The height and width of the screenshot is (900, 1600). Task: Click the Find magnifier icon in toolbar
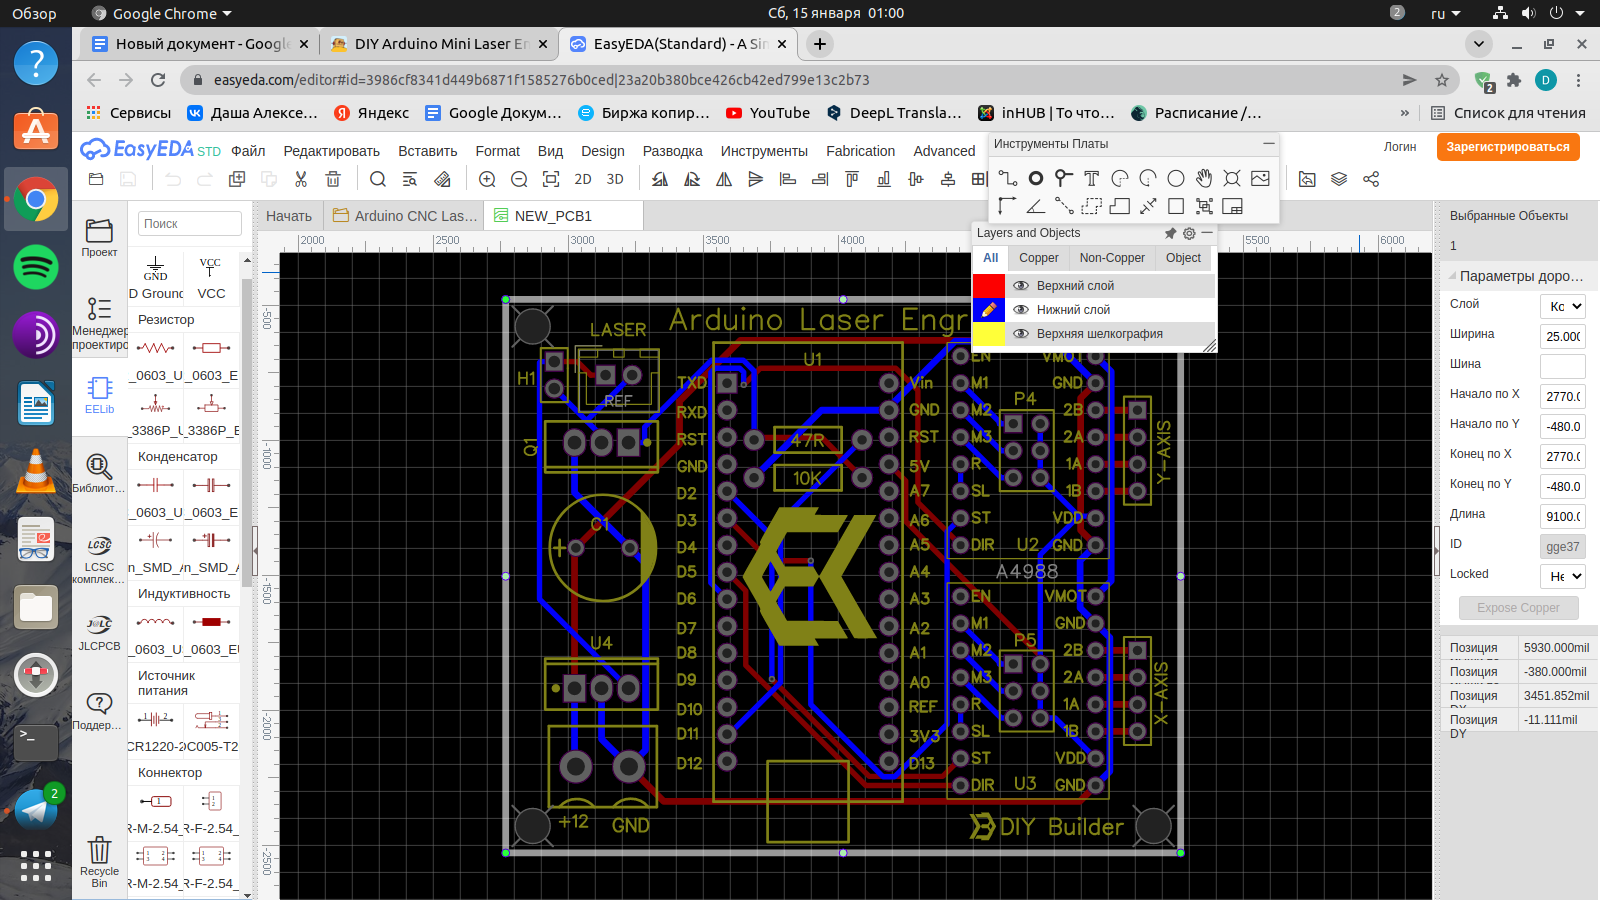click(x=378, y=179)
